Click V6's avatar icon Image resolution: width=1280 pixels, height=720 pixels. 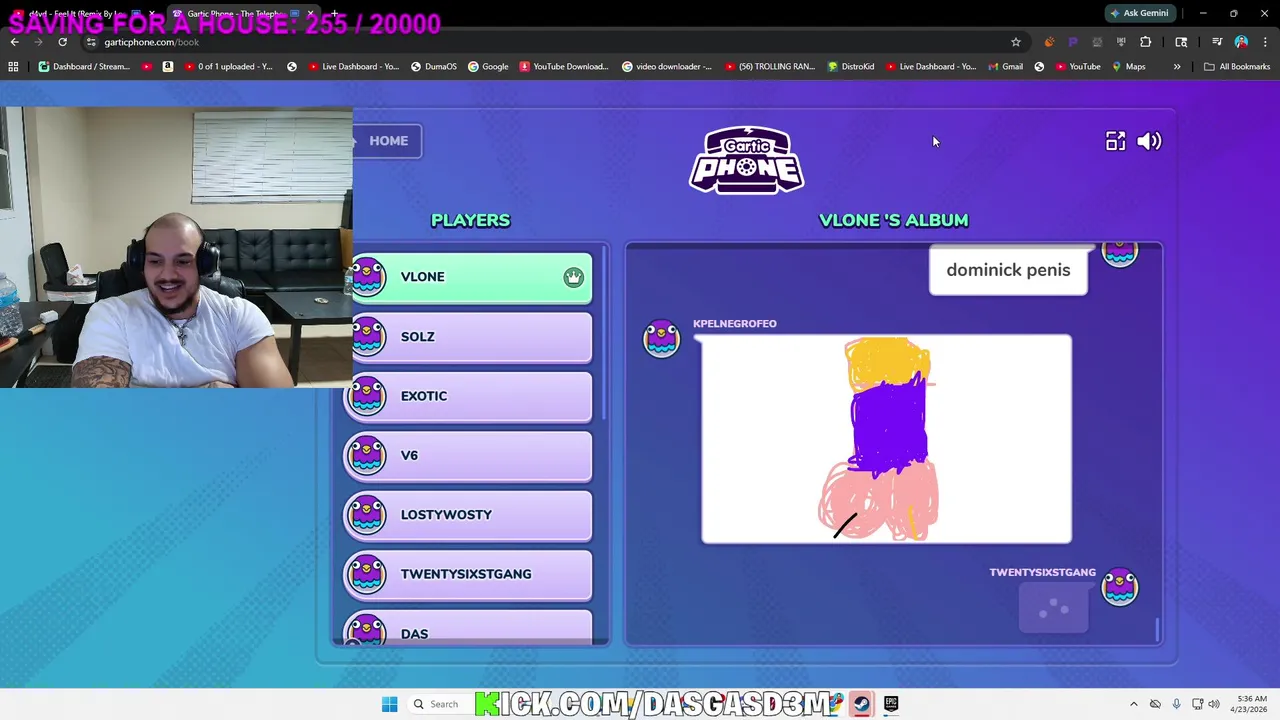click(x=367, y=455)
